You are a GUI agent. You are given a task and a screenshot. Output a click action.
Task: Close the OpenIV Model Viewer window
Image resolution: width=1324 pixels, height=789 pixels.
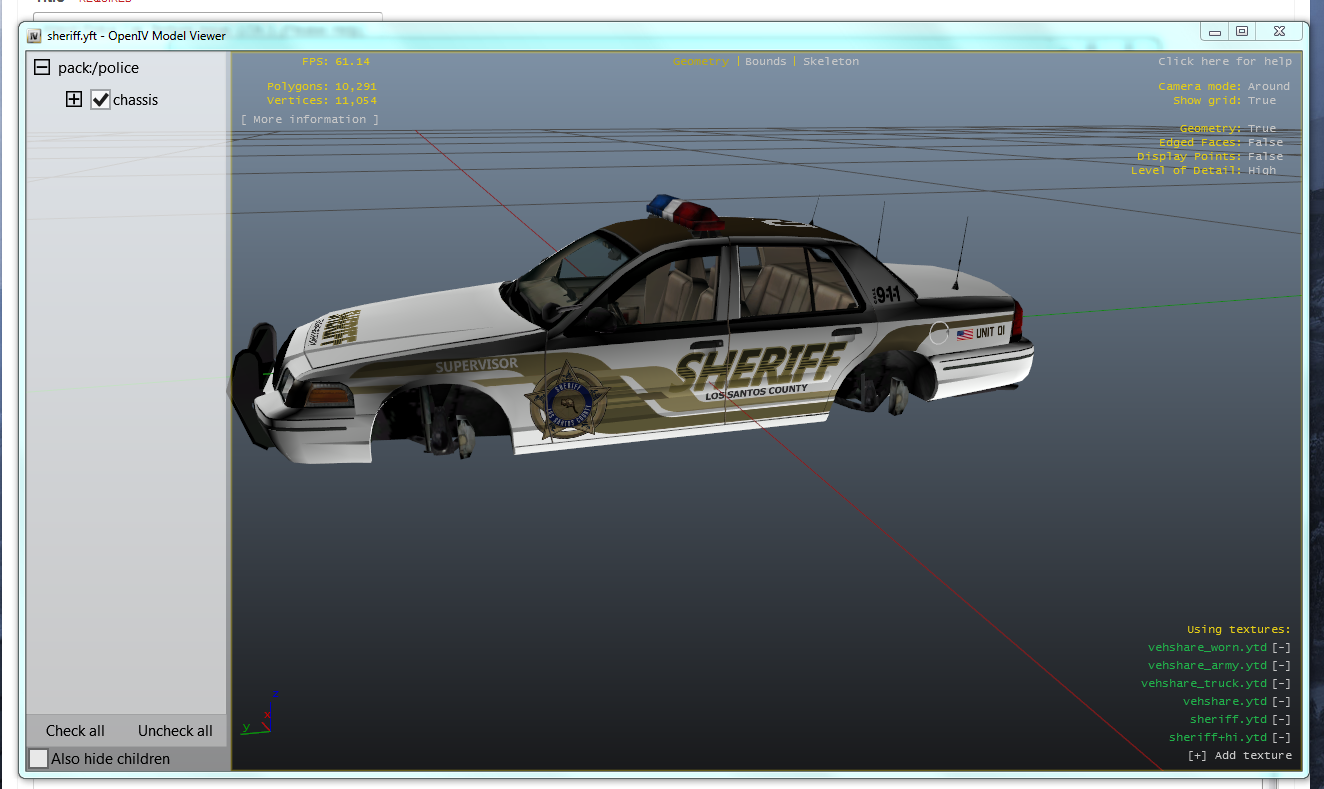[1280, 32]
